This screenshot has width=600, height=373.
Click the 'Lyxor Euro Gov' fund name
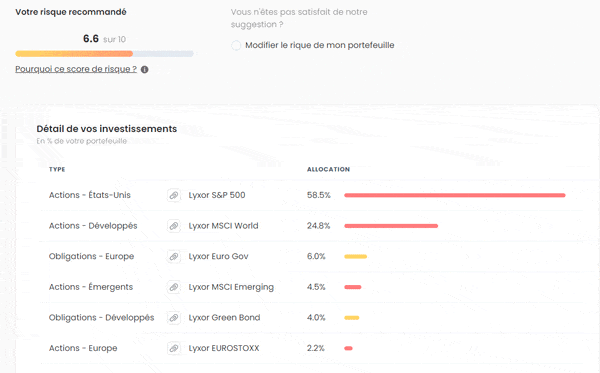218,256
